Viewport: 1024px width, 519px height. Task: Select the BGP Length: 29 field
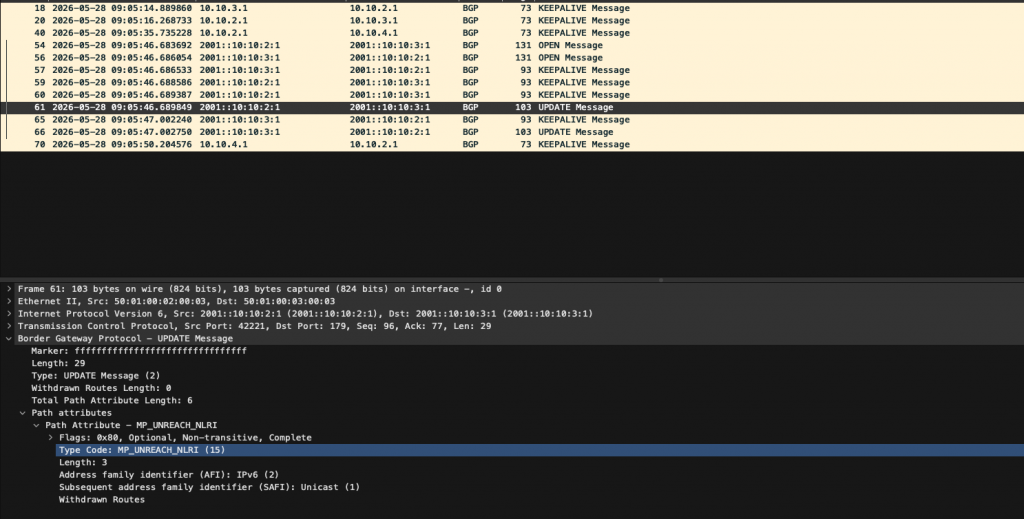point(58,363)
